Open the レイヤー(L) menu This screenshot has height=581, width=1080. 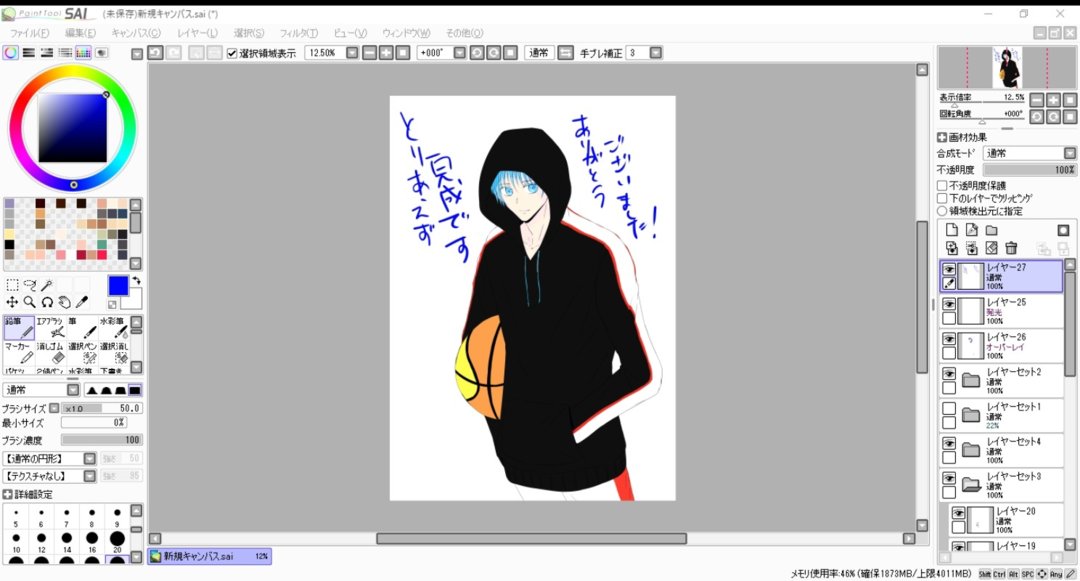197,33
